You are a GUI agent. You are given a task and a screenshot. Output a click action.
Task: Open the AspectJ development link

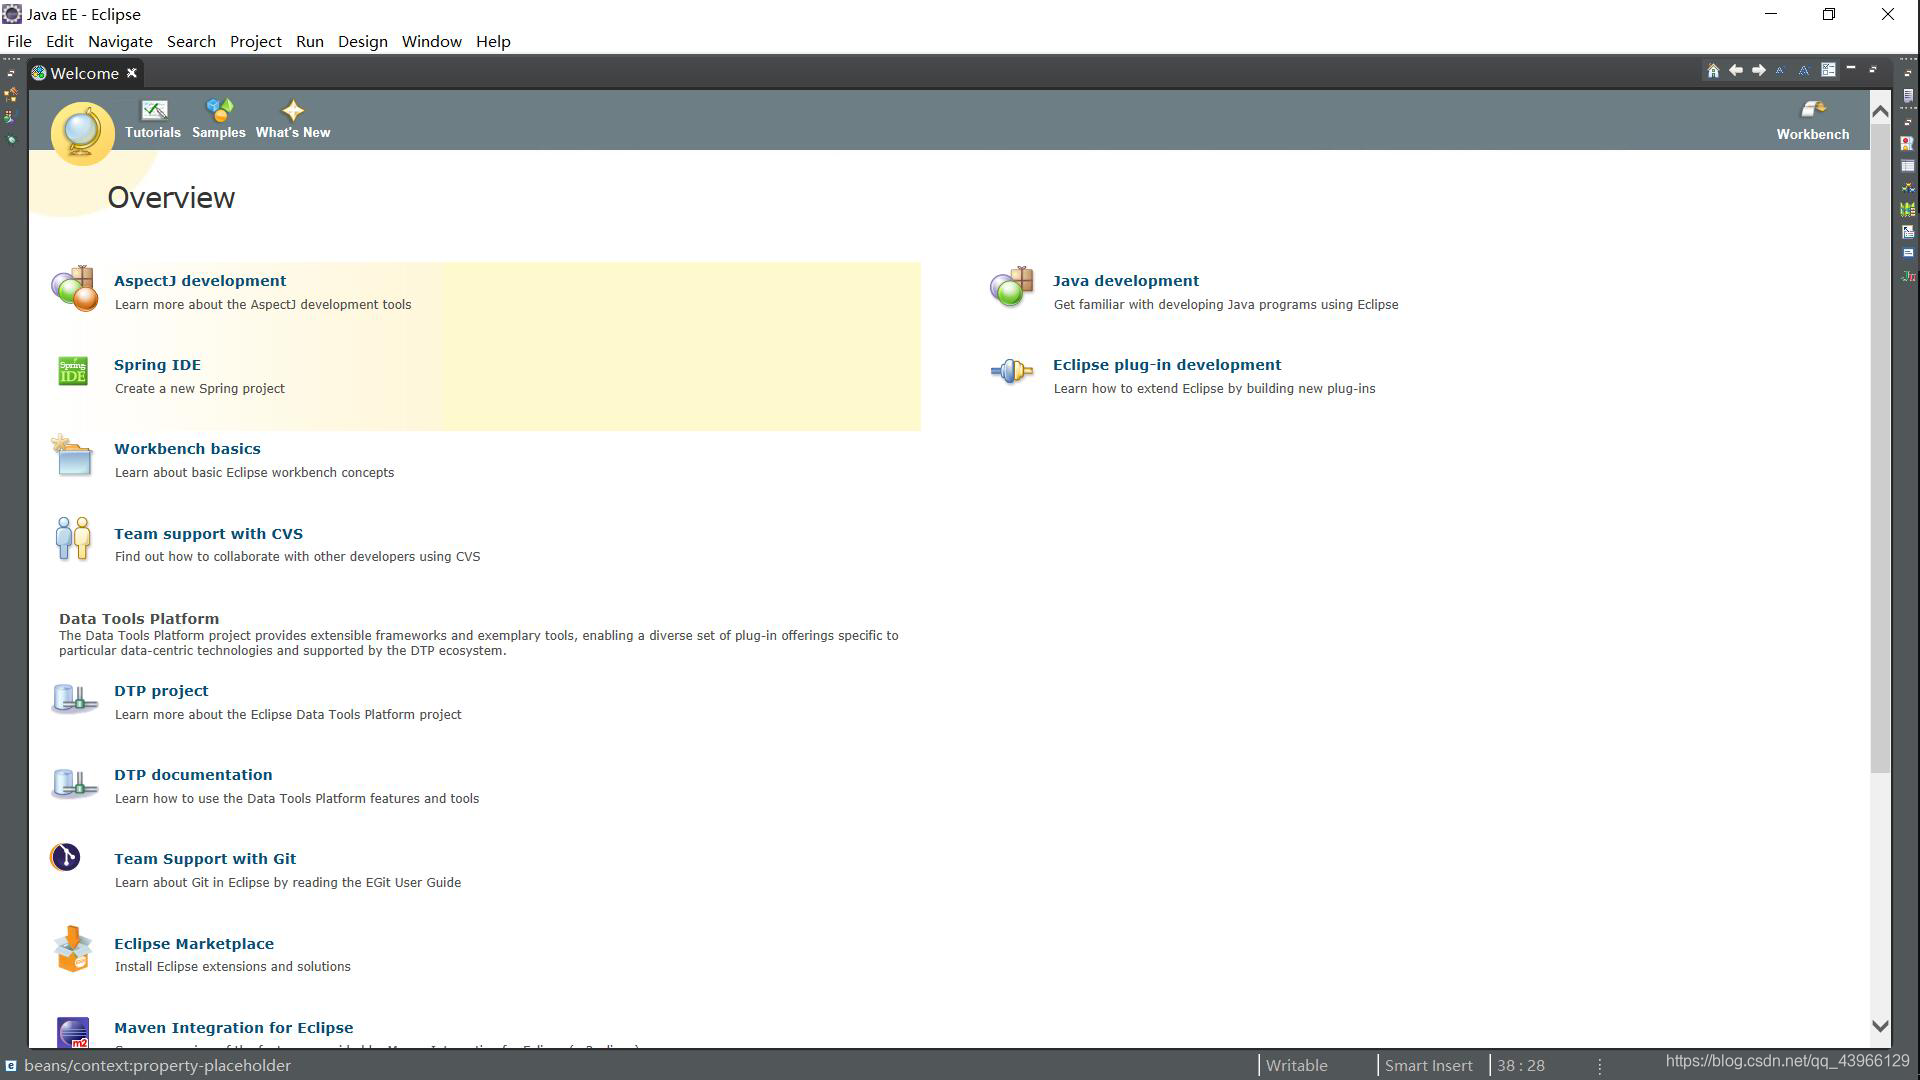[200, 281]
